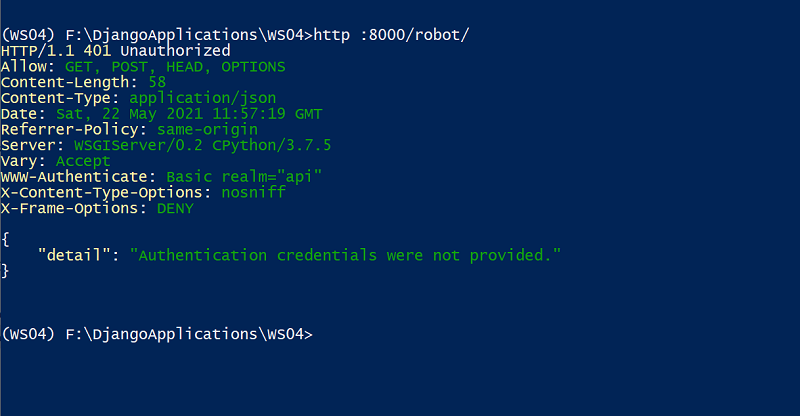Click the Date header timestamp
This screenshot has width=800, height=416.
click(x=189, y=114)
